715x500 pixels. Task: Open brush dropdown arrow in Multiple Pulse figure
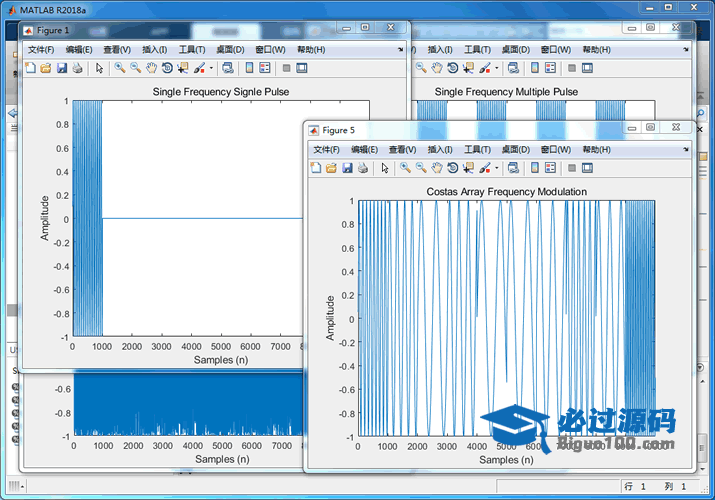coord(497,68)
